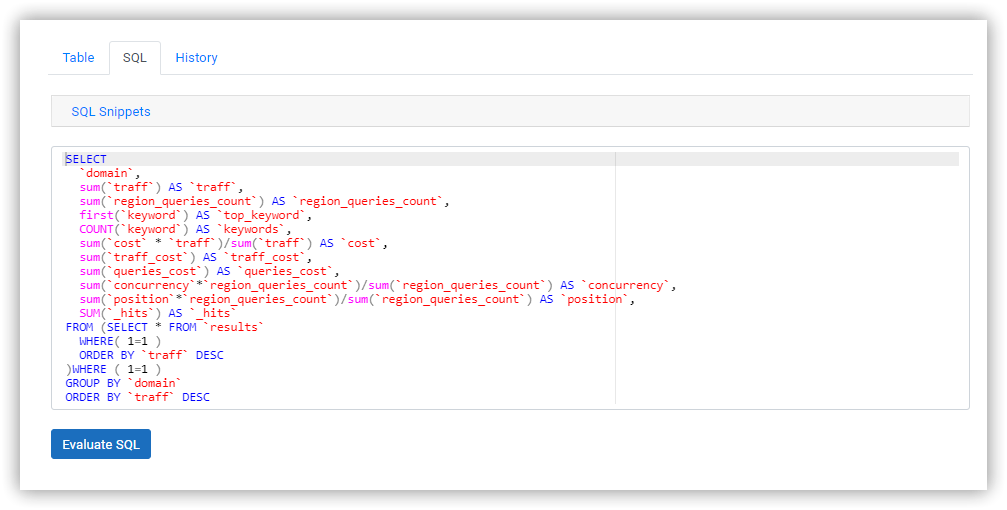Screen dimensions: 1007x510
Task: Click the SUM(`_hits`) line
Action: click(x=158, y=313)
